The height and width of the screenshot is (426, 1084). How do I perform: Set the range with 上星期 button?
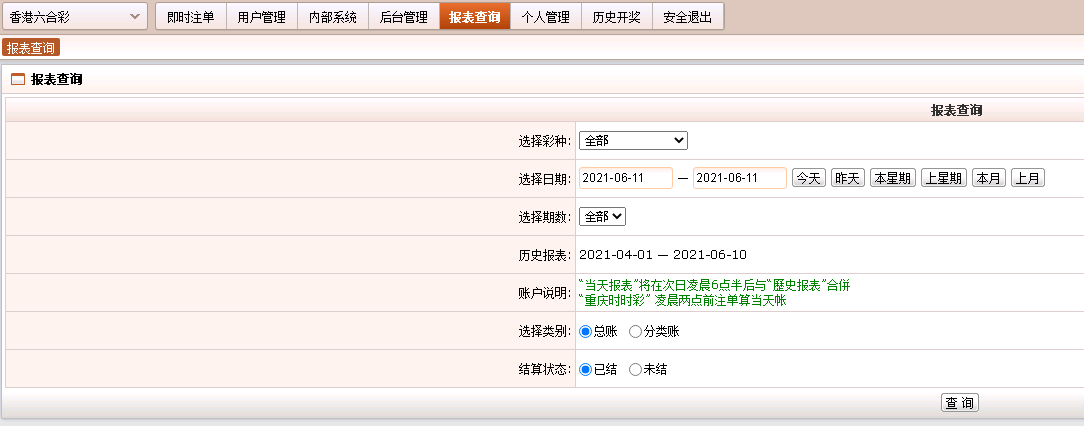tap(943, 178)
